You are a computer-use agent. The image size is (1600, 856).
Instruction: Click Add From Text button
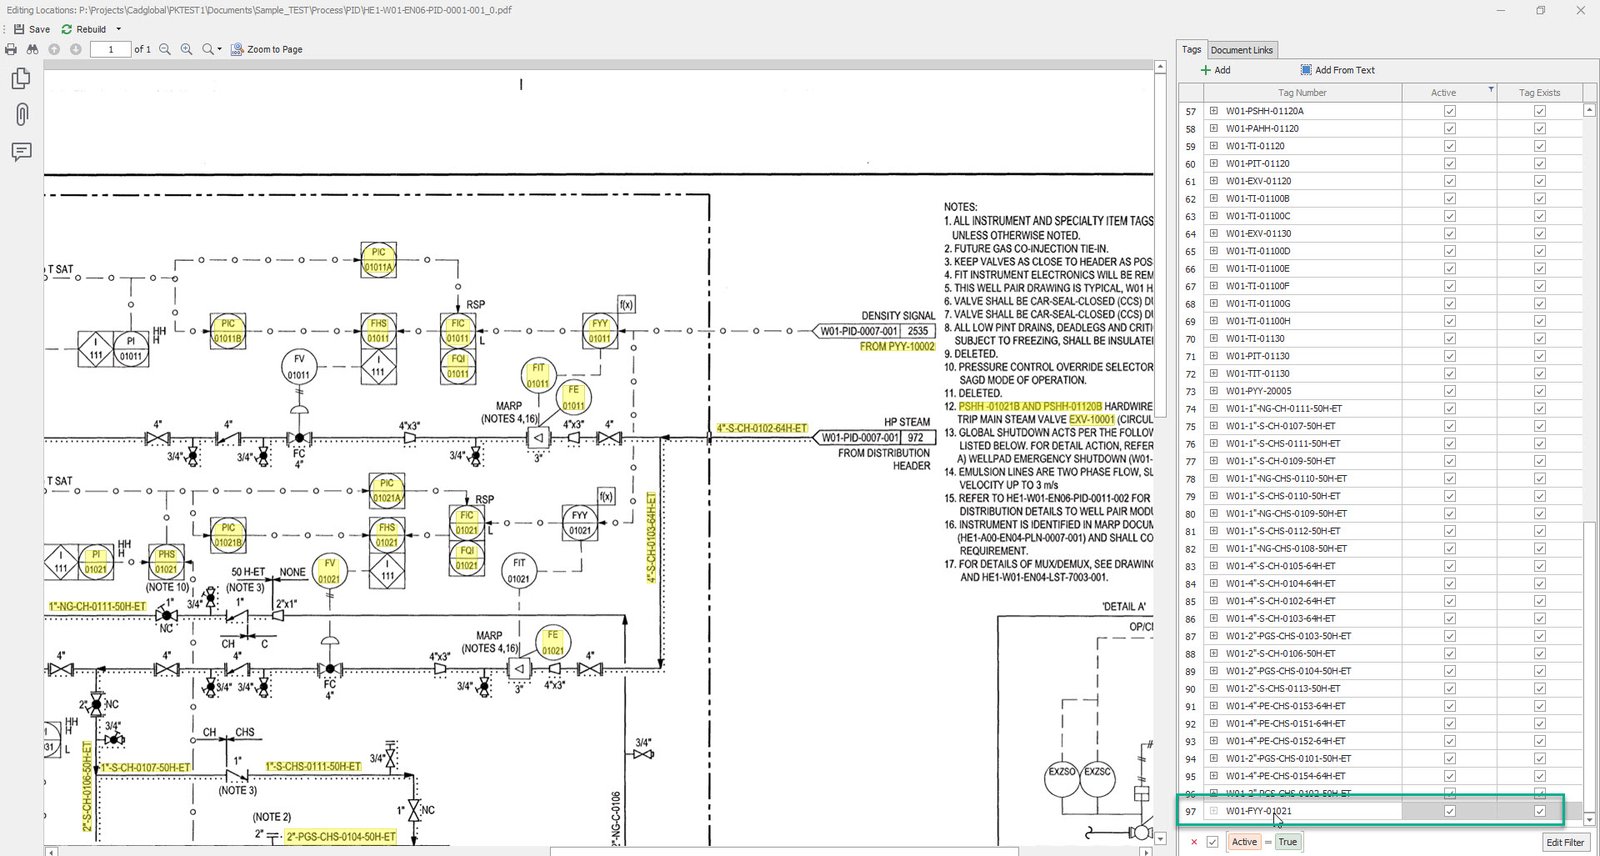point(1337,70)
